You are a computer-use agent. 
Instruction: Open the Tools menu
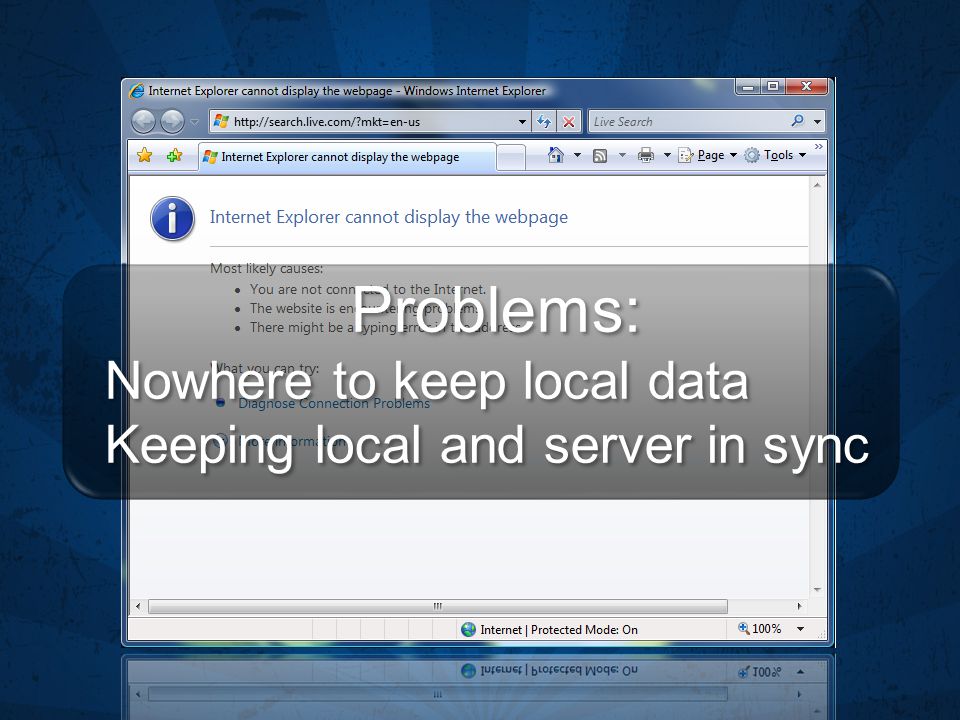(x=775, y=156)
